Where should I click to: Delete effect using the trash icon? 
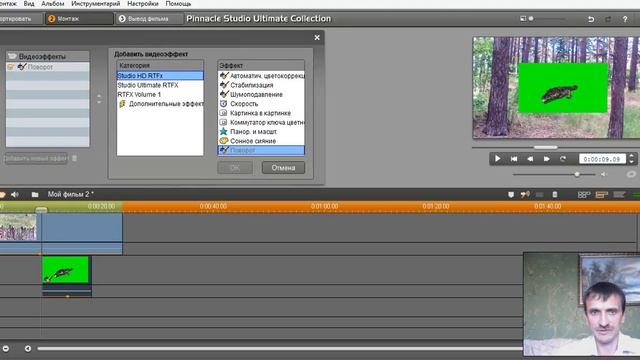tap(74, 158)
